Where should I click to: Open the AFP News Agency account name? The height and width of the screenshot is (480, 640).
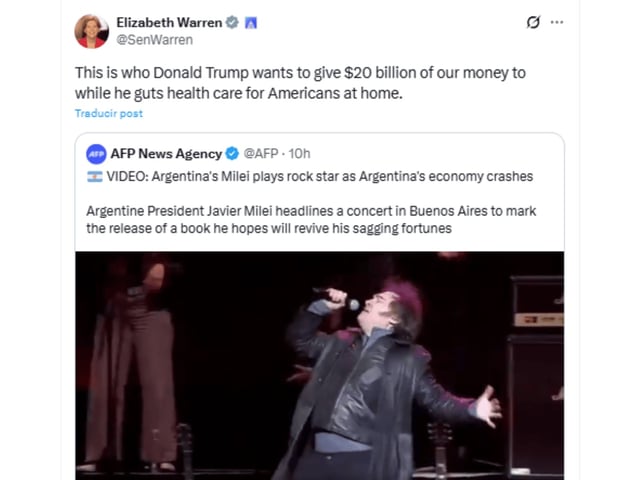pyautogui.click(x=166, y=153)
